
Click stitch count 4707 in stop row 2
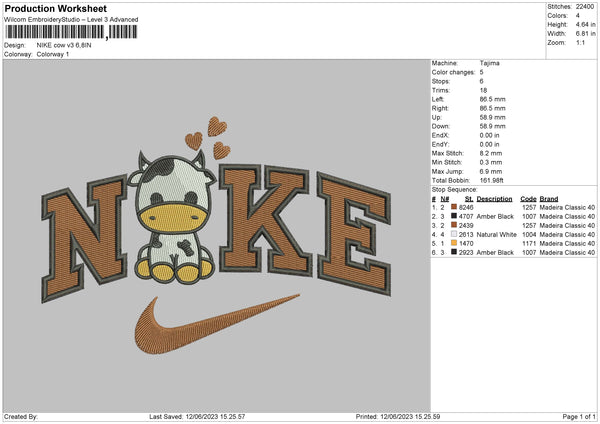point(466,217)
